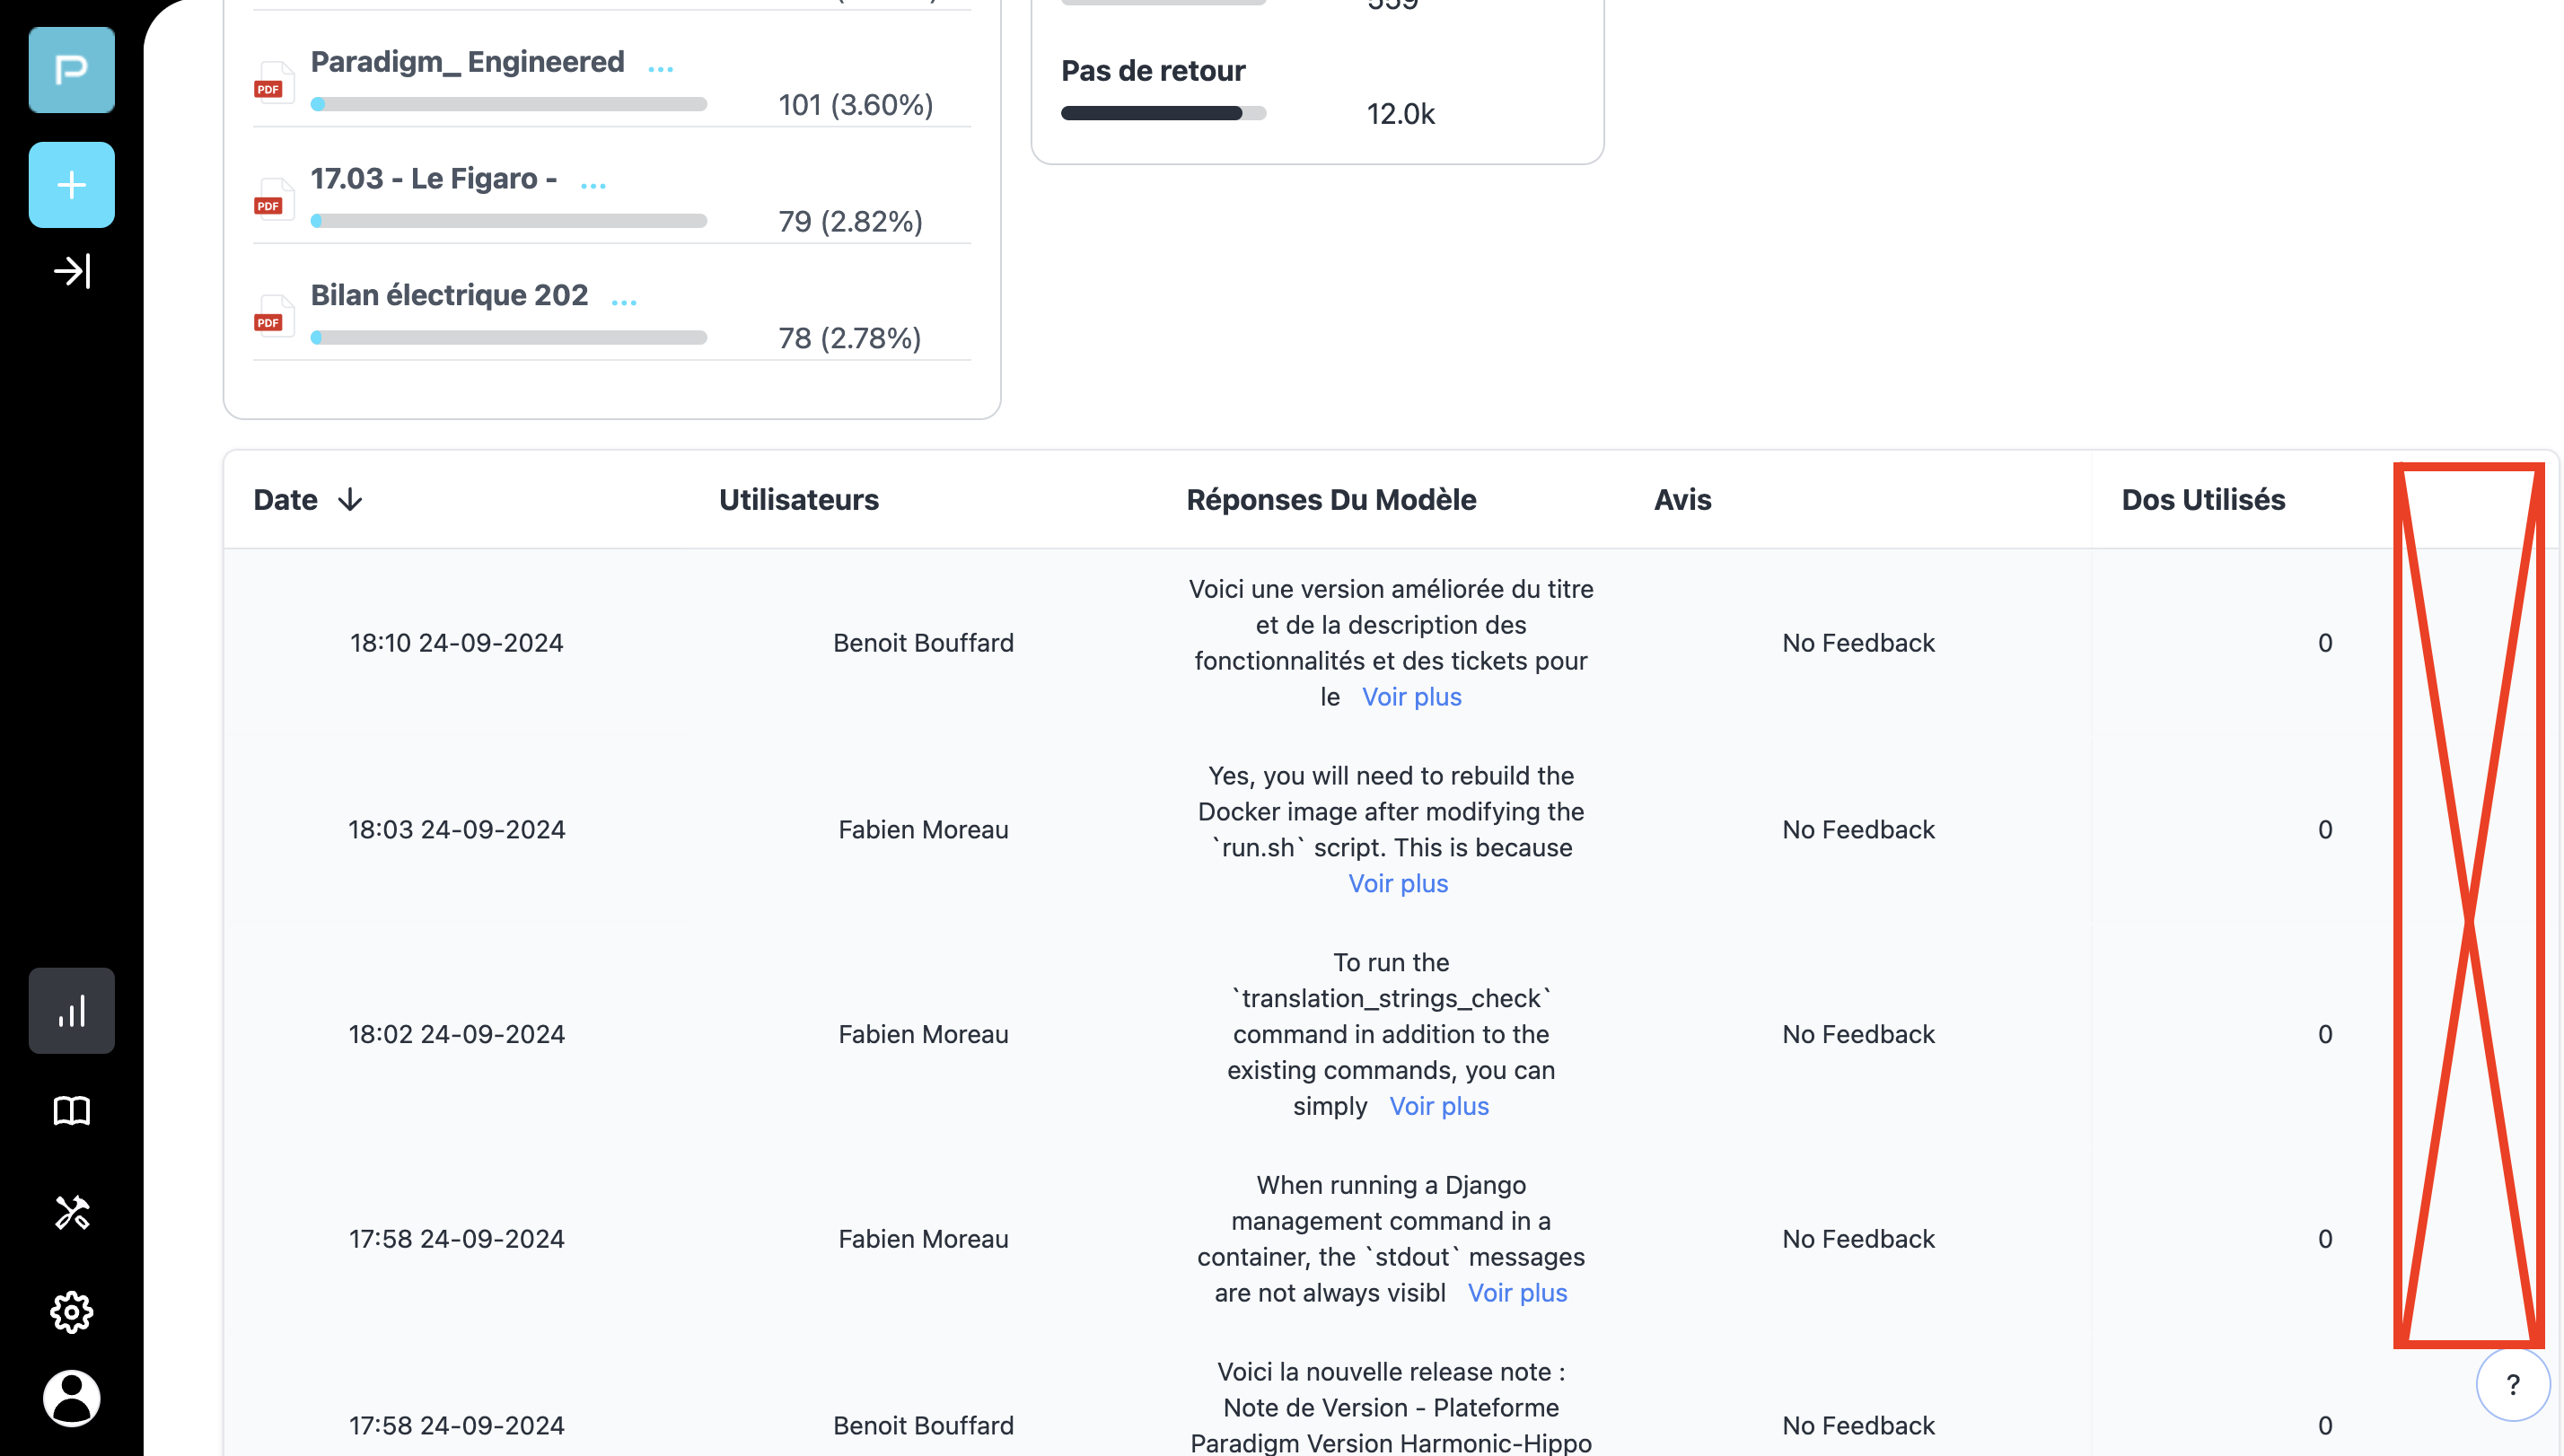The width and height of the screenshot is (2564, 1456).
Task: Click PDF icon of Bilan électrique 202
Action: point(272,316)
